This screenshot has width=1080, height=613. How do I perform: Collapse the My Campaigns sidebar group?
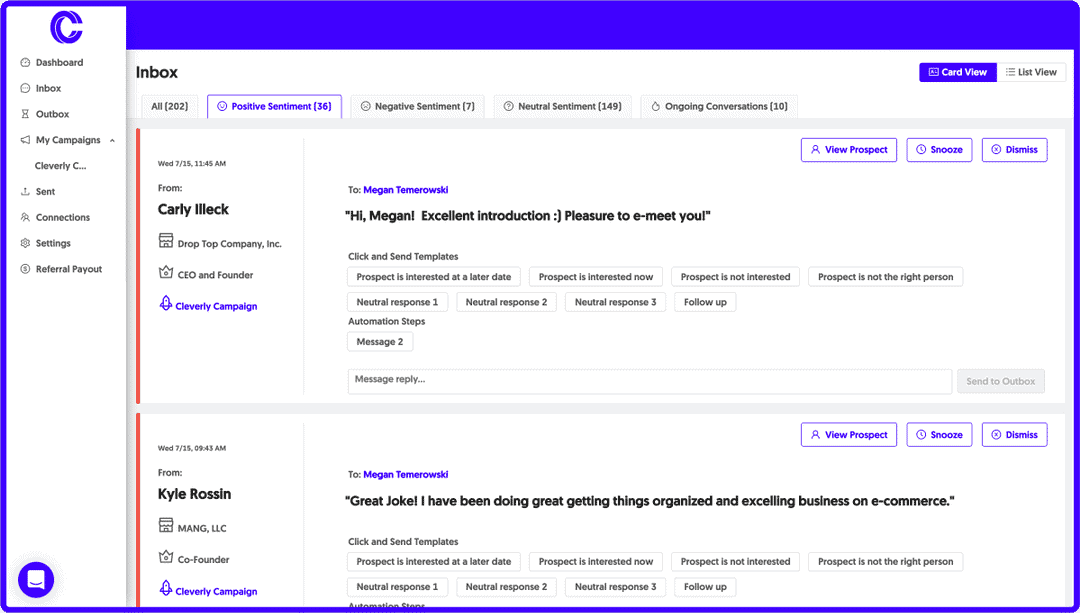[x=112, y=141]
